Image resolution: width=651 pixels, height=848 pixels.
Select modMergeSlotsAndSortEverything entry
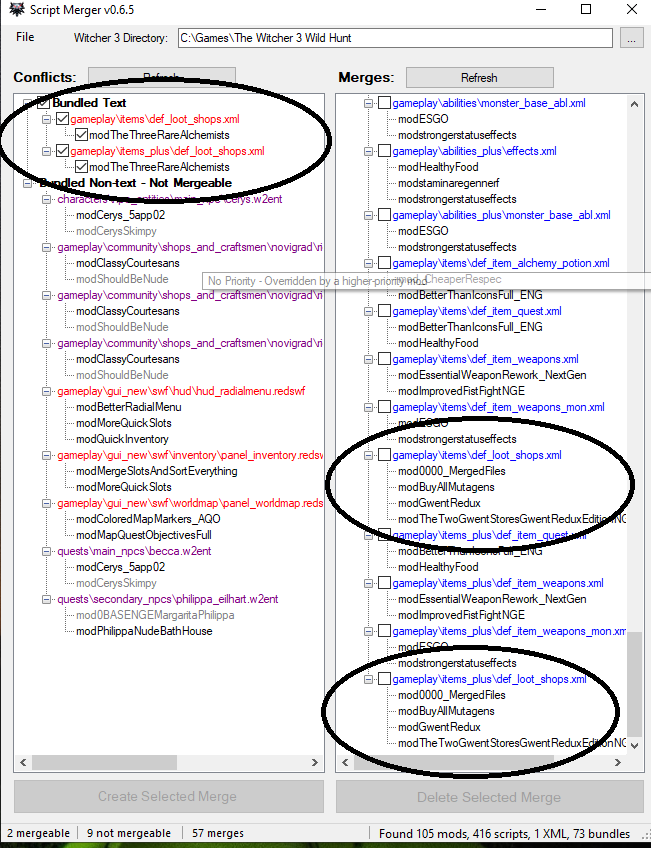pos(157,471)
